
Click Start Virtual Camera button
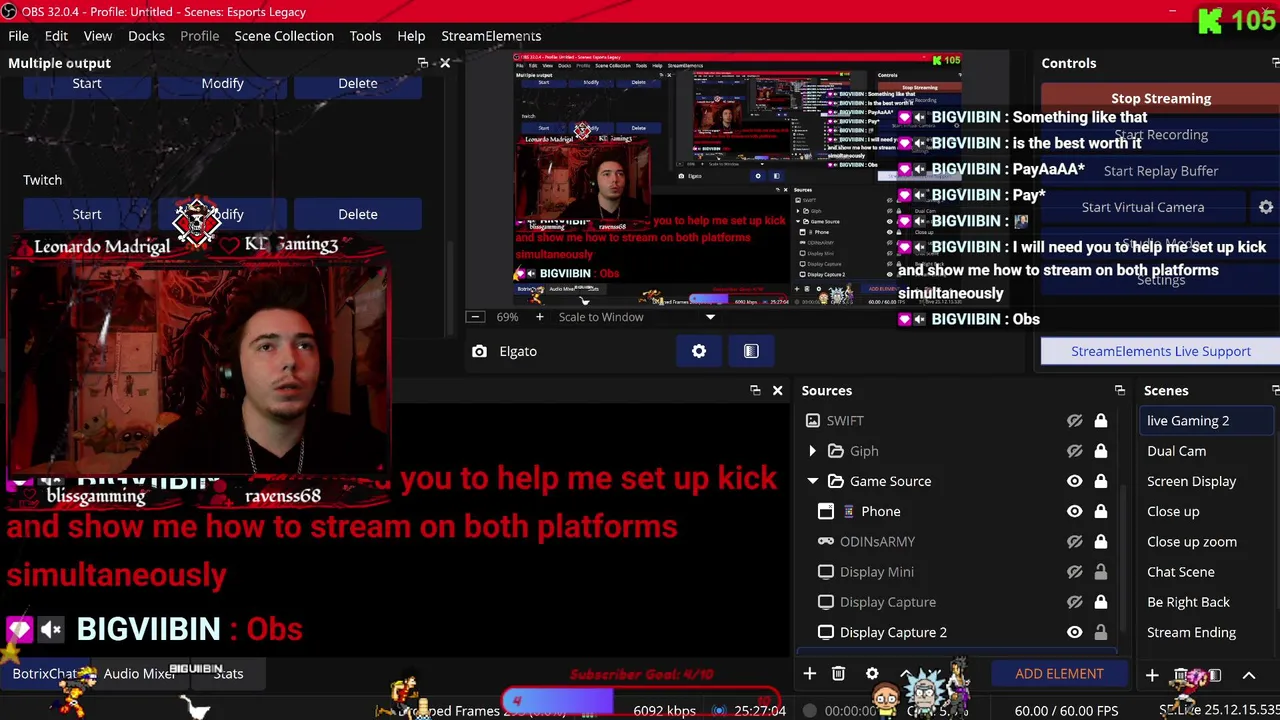pyautogui.click(x=1143, y=207)
